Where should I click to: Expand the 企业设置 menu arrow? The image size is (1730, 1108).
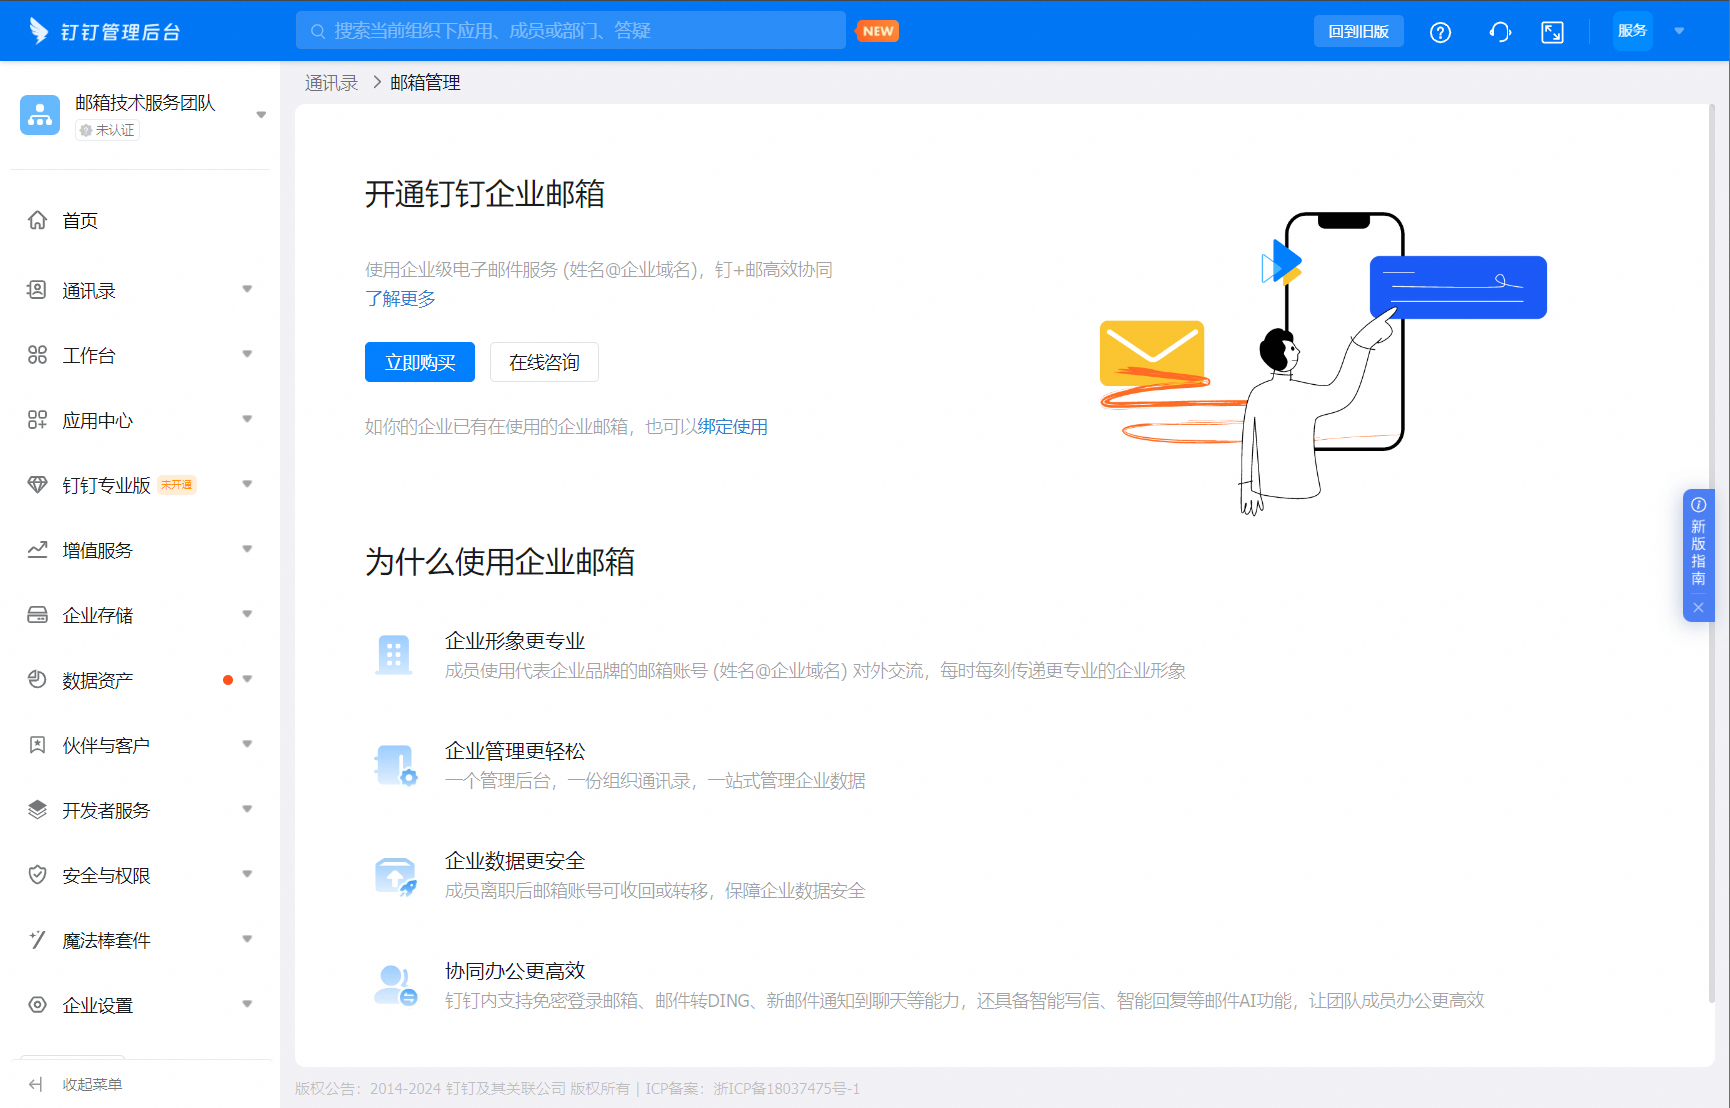[247, 1004]
